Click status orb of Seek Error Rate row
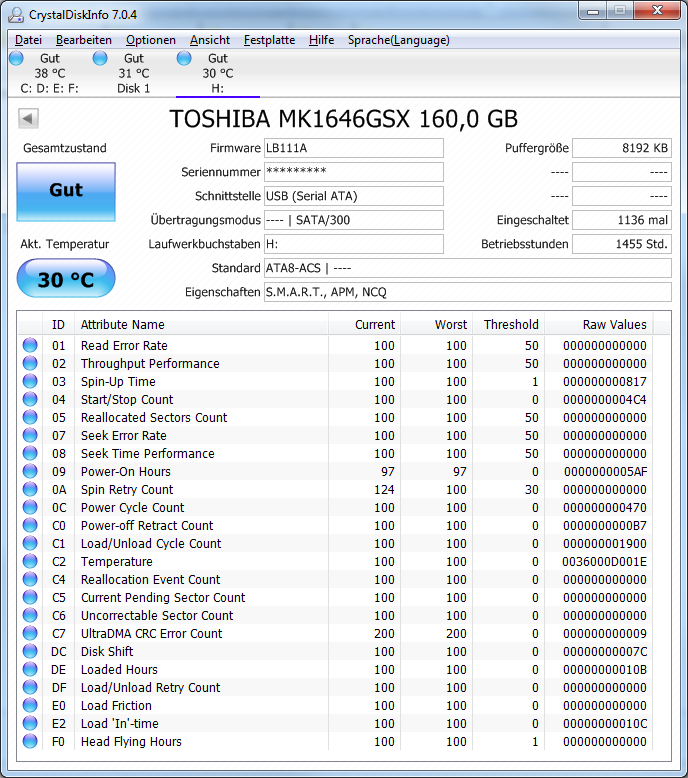This screenshot has width=688, height=778. (x=30, y=435)
